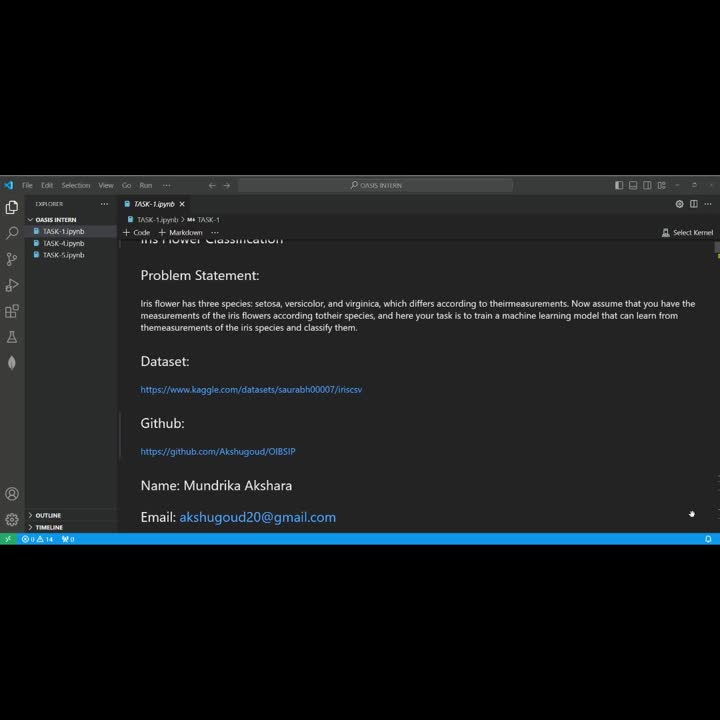Image resolution: width=720 pixels, height=720 pixels.
Task: Open the Explorer view icon
Action: (12, 208)
